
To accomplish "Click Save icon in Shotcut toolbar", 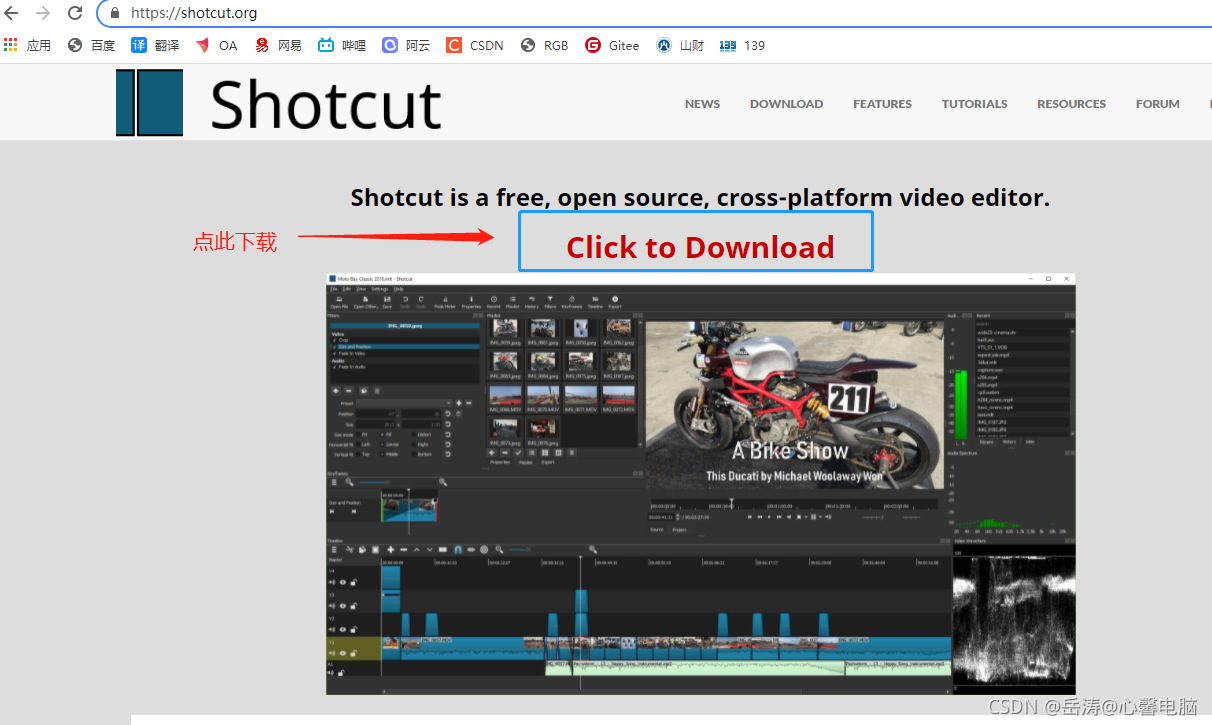I will (x=387, y=302).
